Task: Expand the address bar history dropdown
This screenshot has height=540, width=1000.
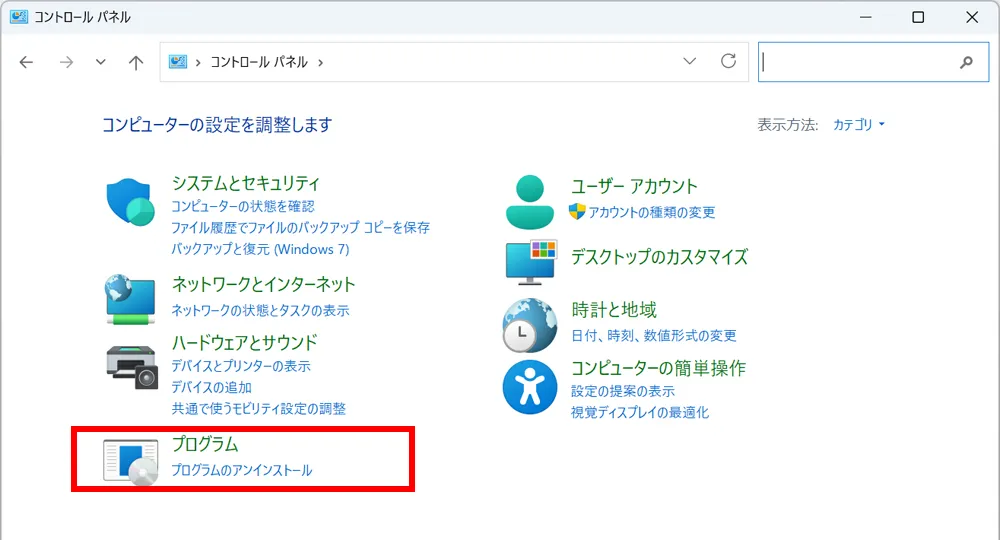Action: [x=689, y=62]
